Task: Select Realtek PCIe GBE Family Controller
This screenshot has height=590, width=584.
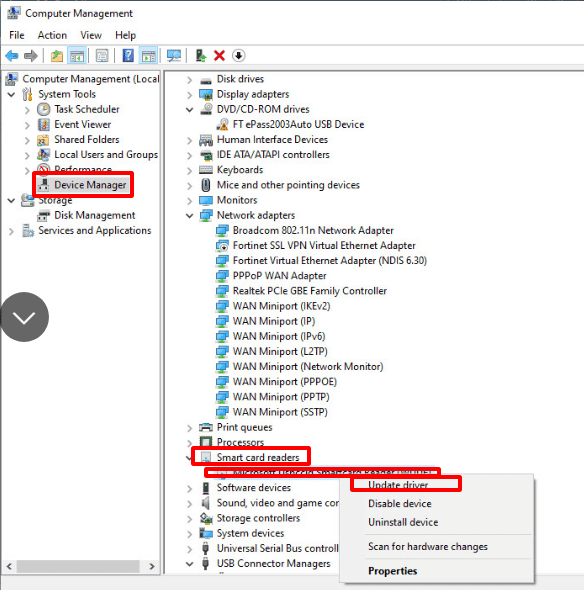Action: coord(310,291)
